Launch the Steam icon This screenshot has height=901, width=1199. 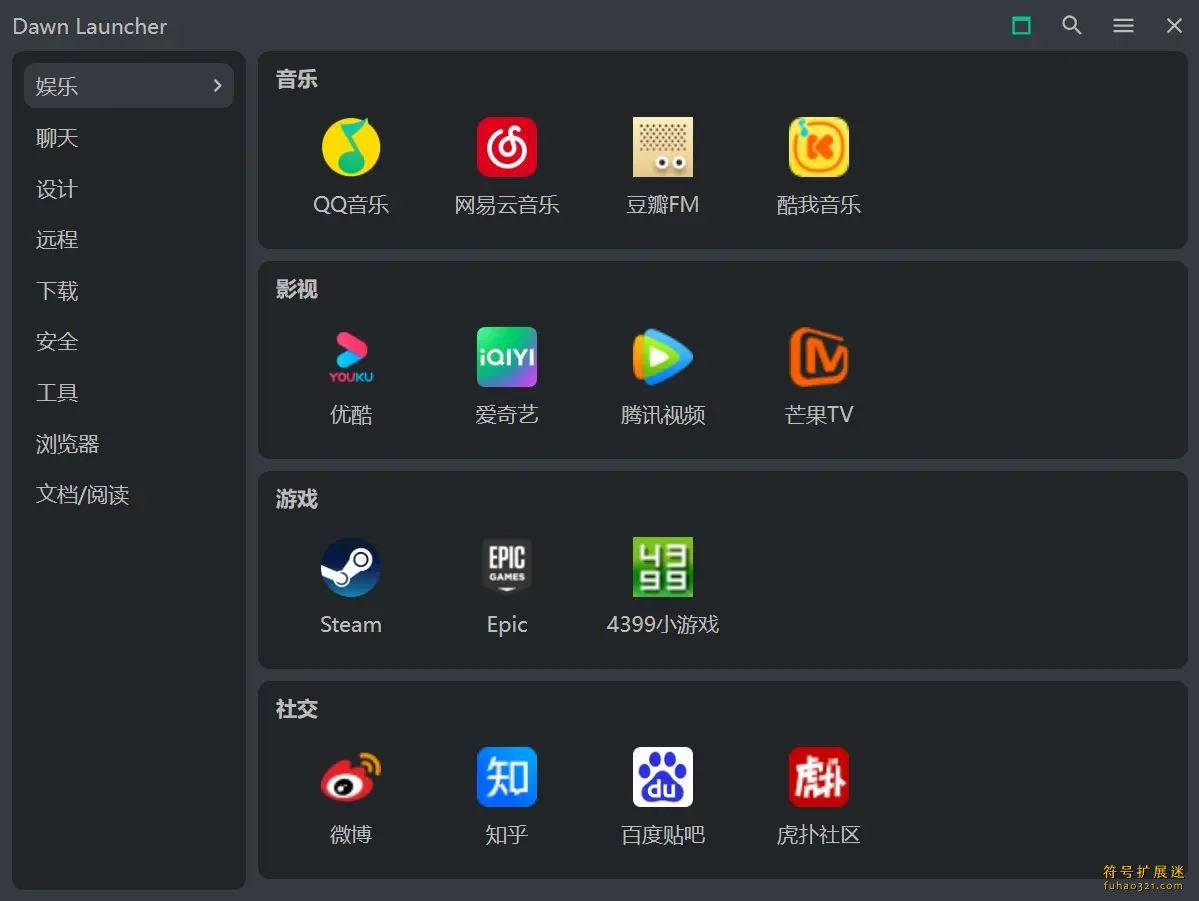tap(351, 567)
